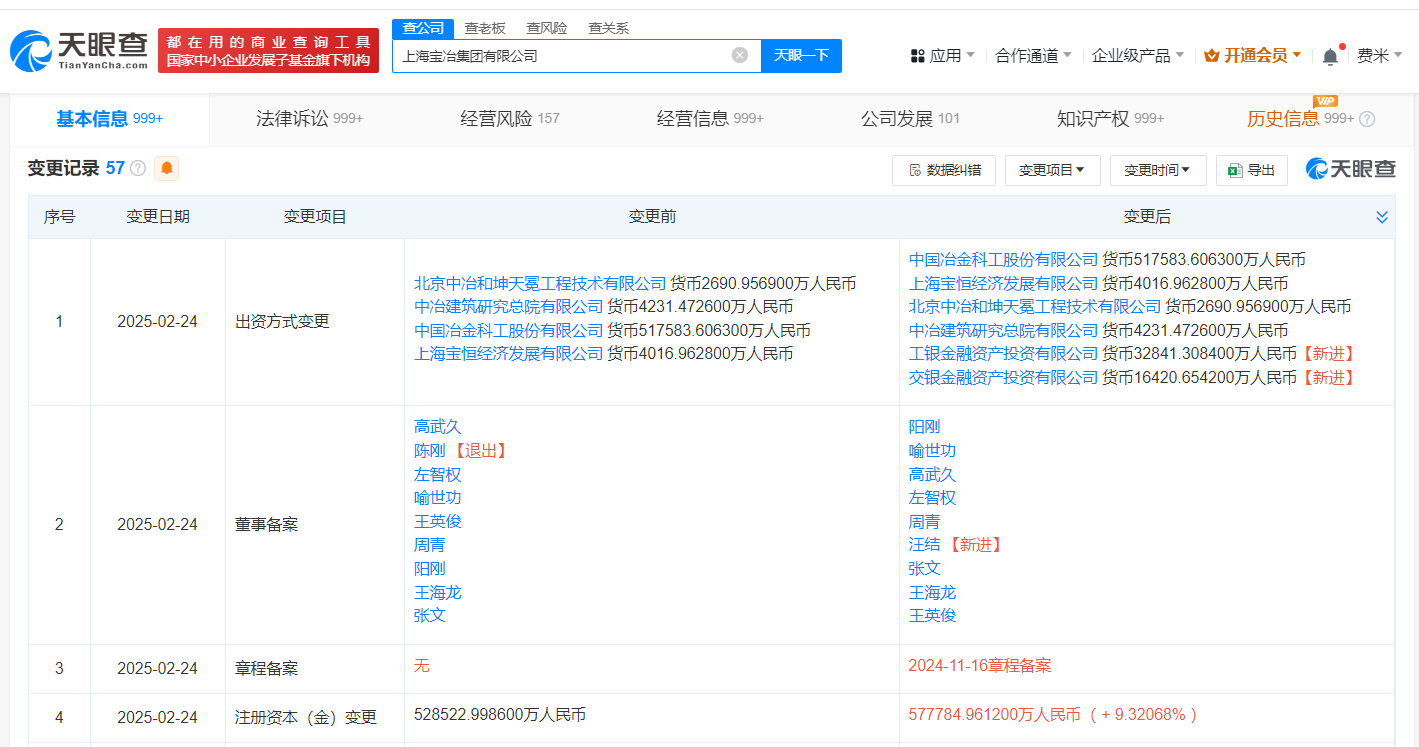
Task: Open 工银金融资产投资有限公司 company link
Action: pos(1003,353)
